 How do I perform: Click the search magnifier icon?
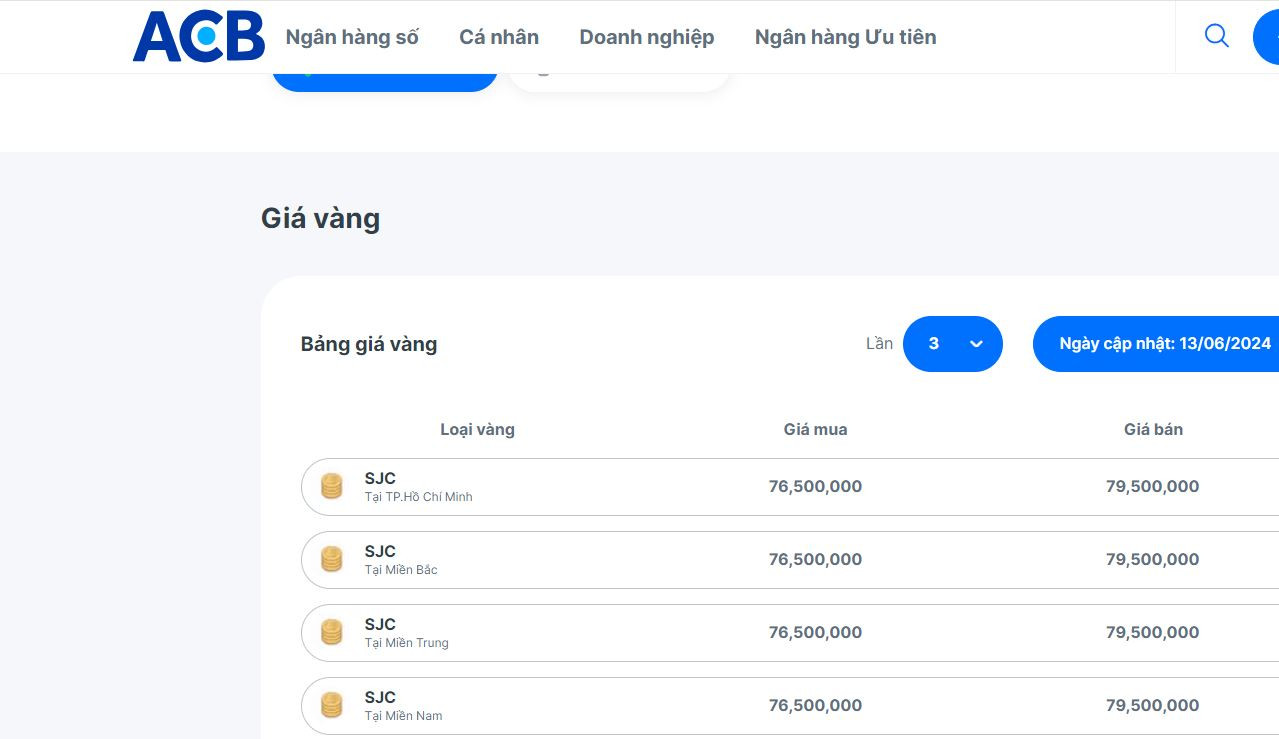pos(1216,36)
